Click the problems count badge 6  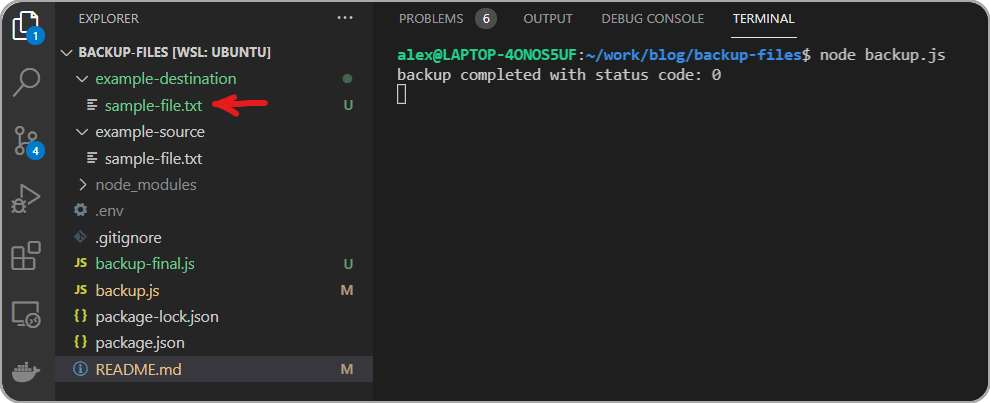(x=486, y=19)
